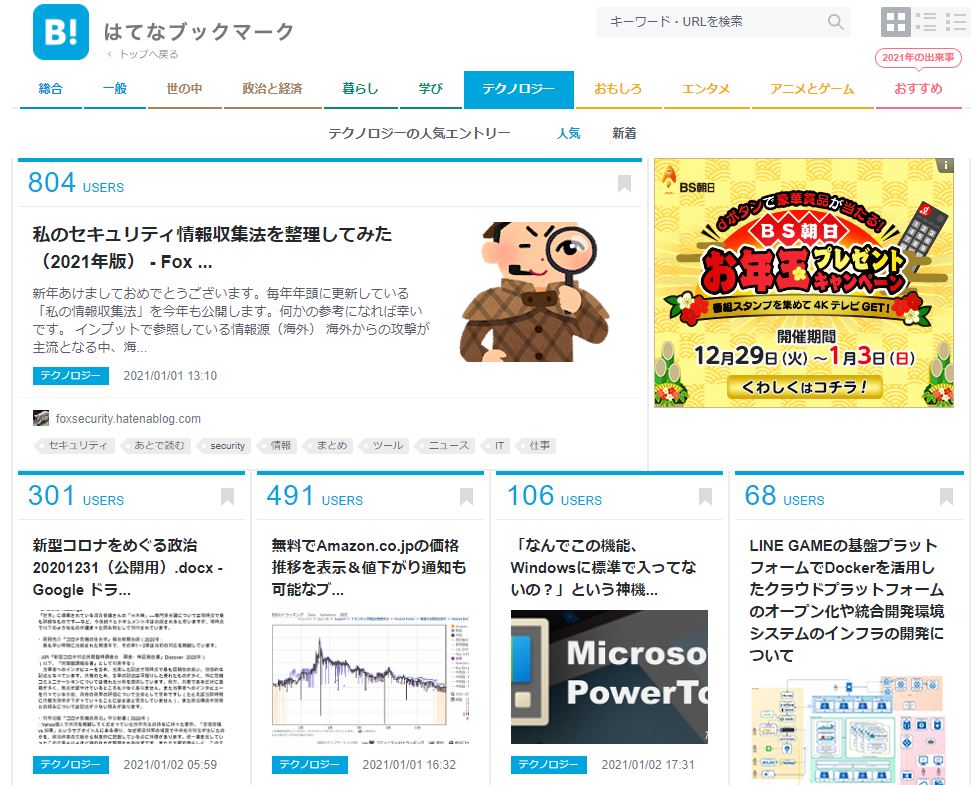Click the Hatena Bookmark B! logo
975x785 pixels.
tap(61, 32)
